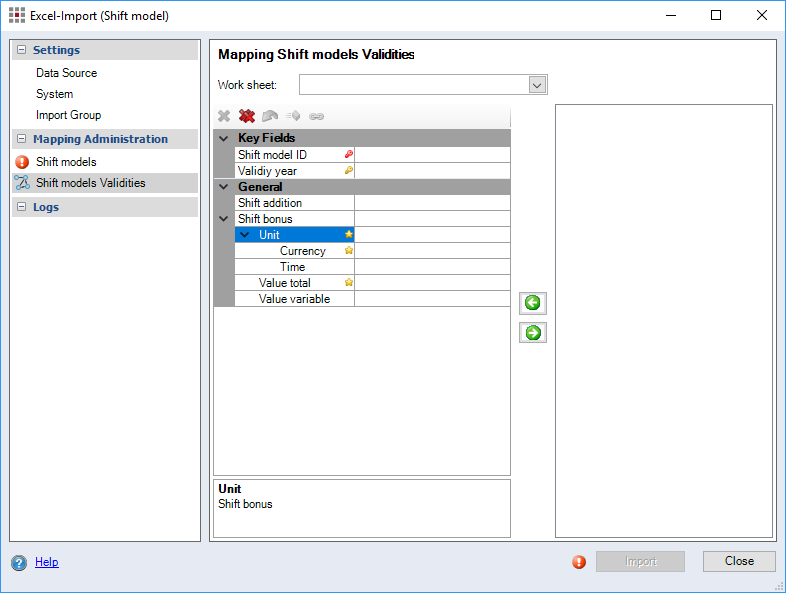Image resolution: width=786 pixels, height=593 pixels.
Task: Click the Validiy year value field
Action: point(432,171)
